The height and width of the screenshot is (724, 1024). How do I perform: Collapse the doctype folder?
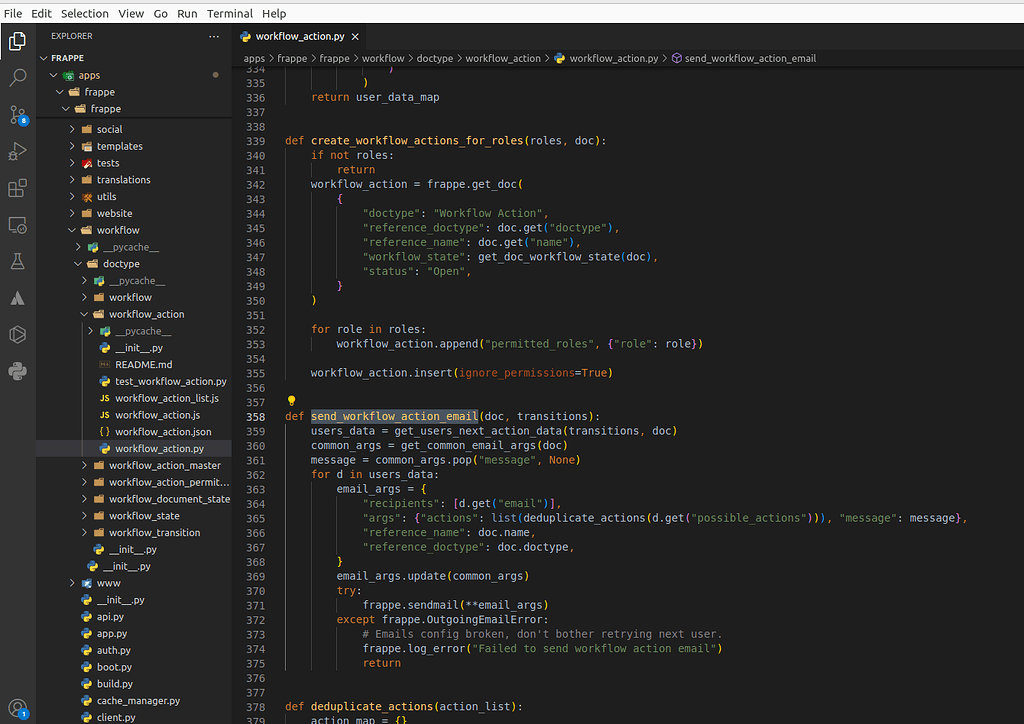[x=78, y=263]
